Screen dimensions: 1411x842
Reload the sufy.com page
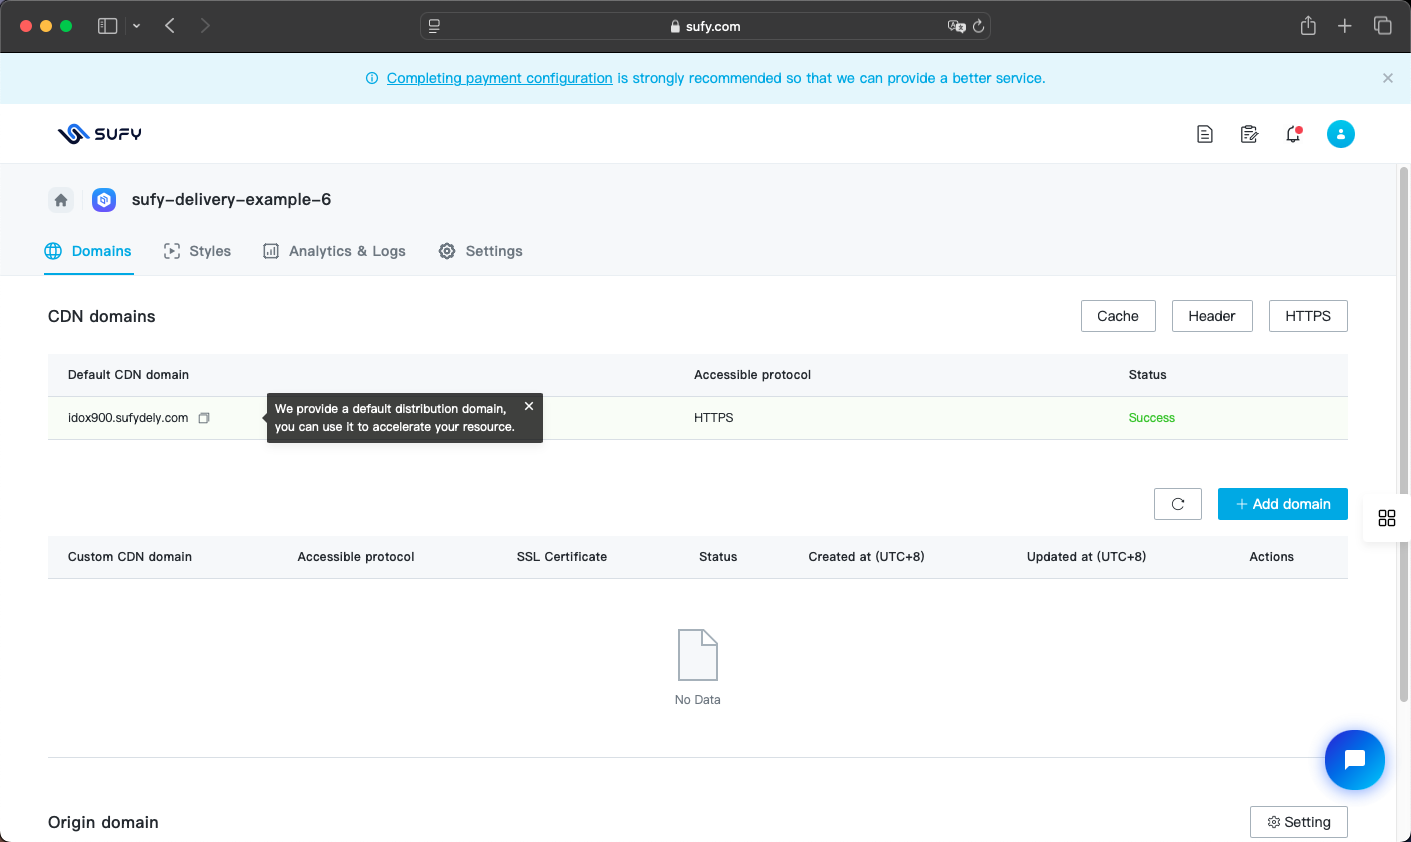click(979, 27)
